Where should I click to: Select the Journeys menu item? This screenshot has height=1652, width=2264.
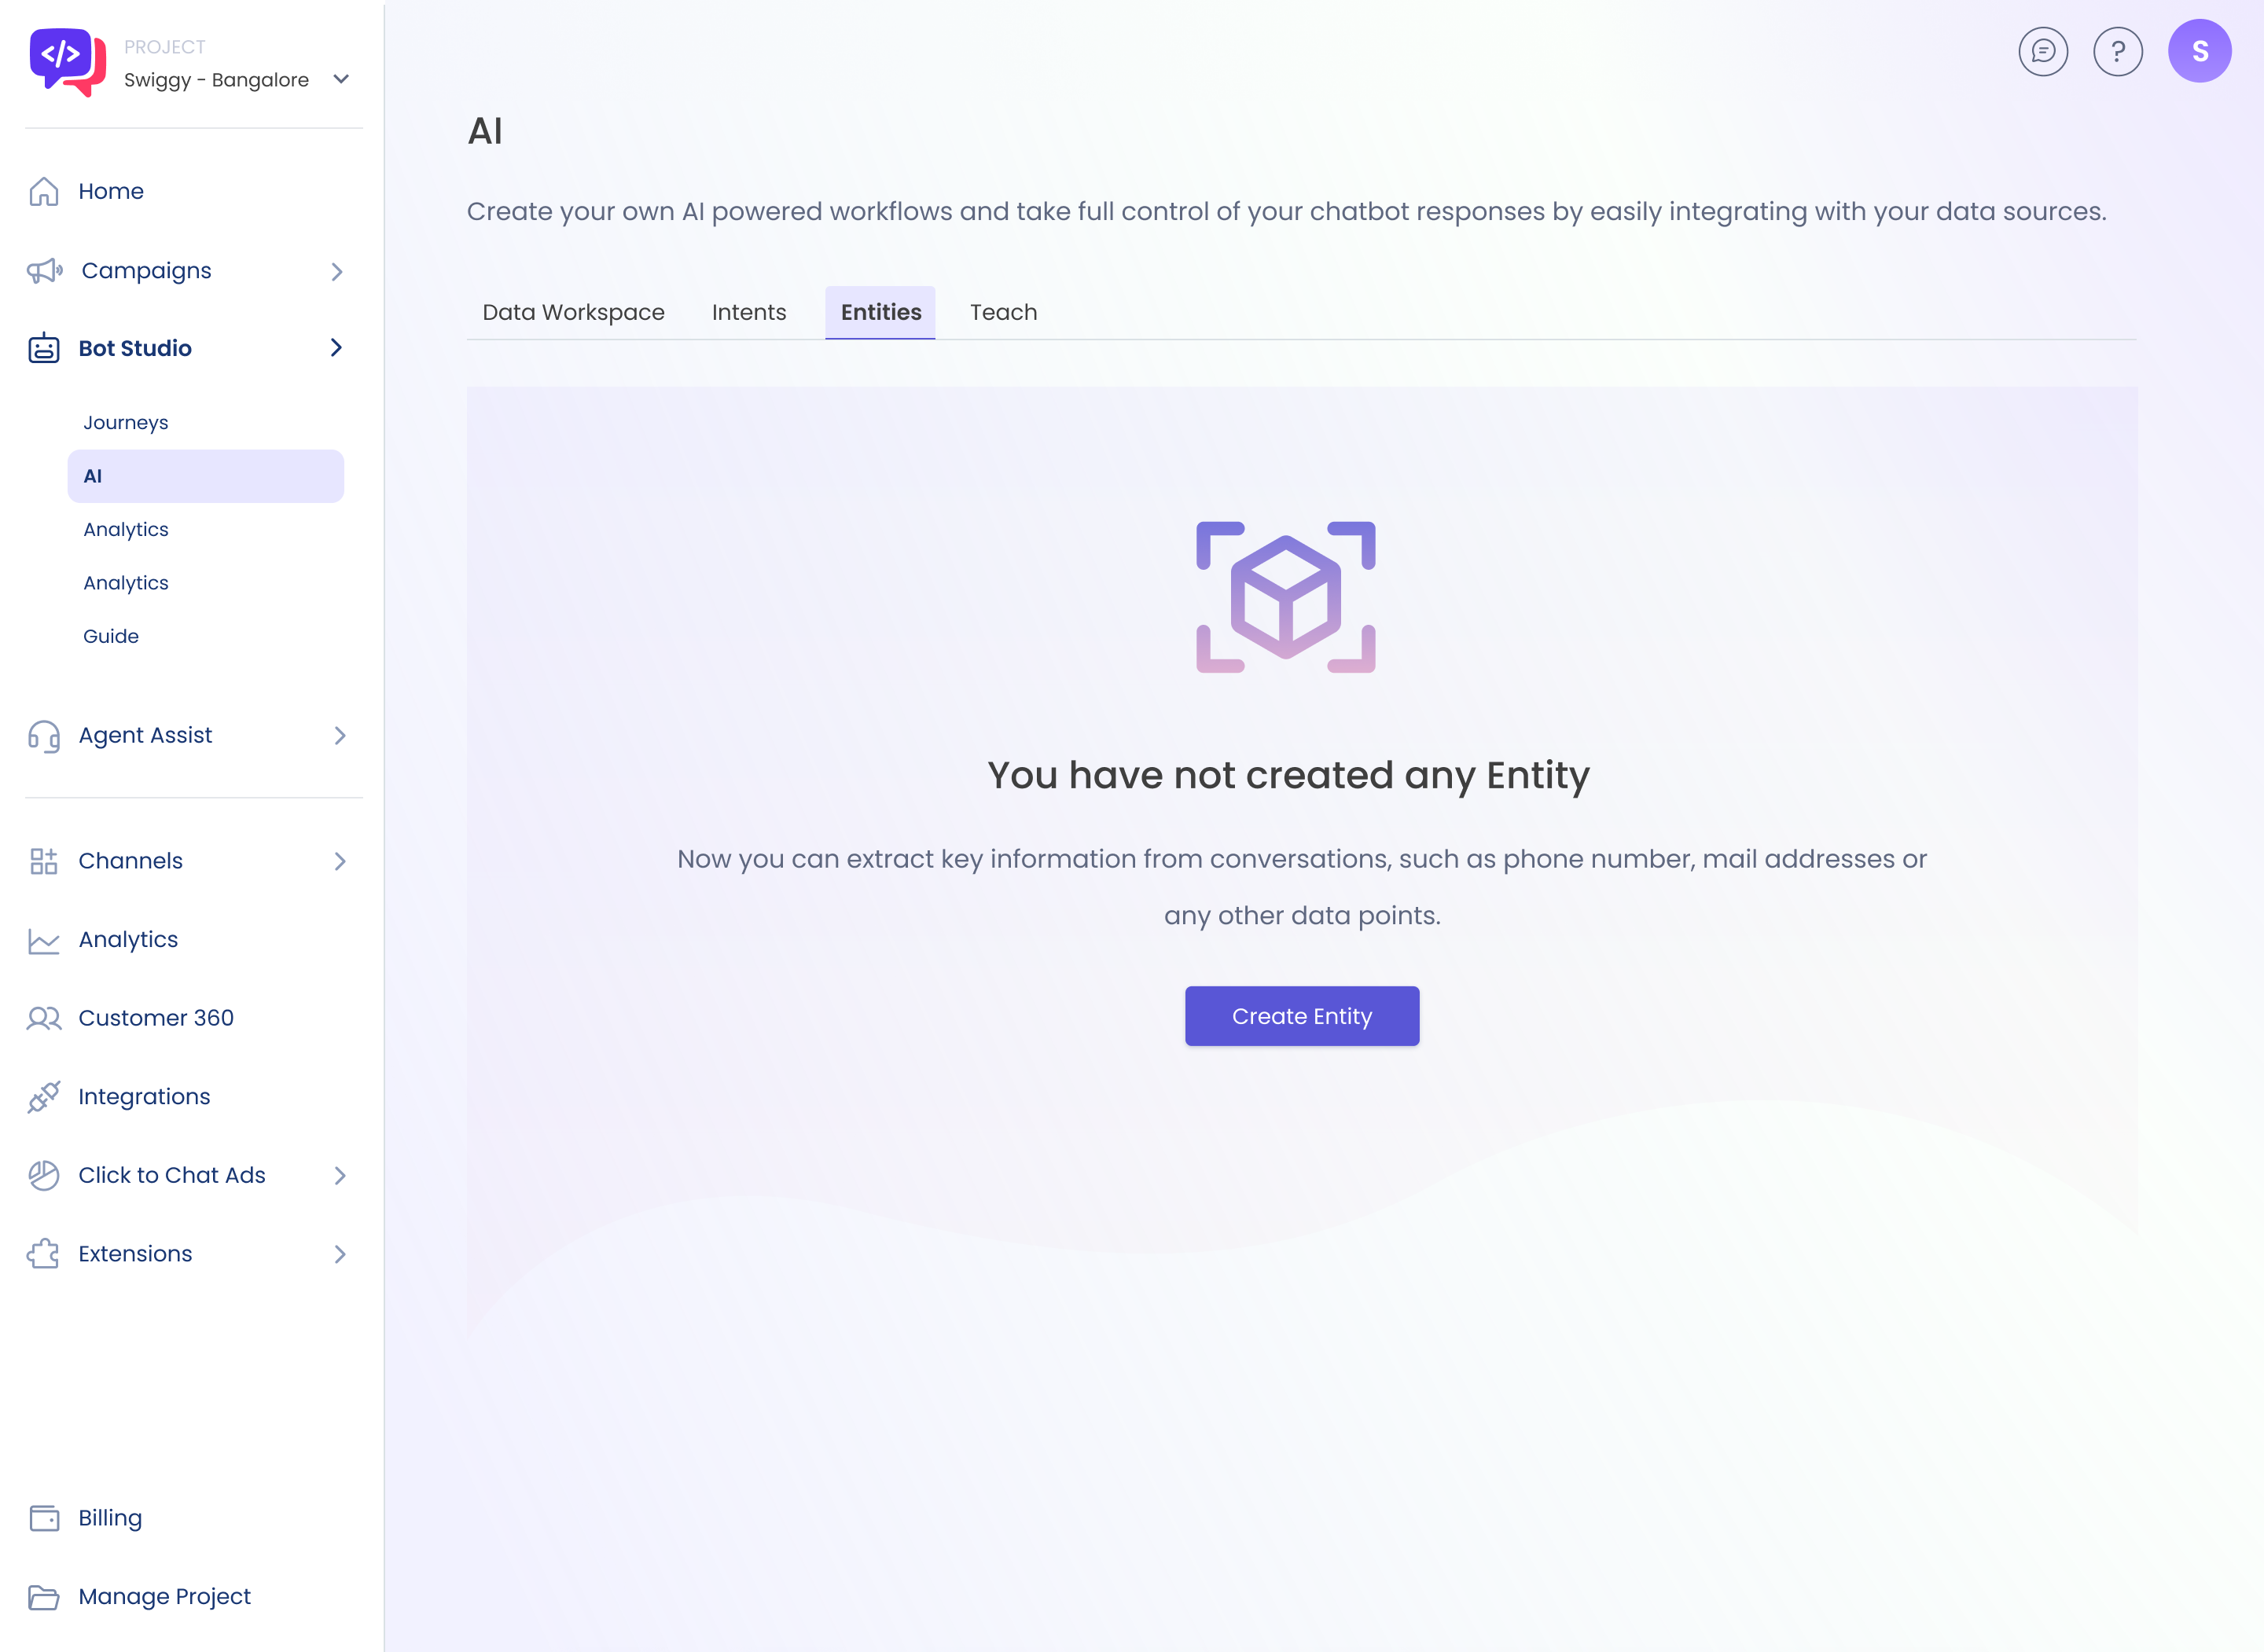(125, 422)
